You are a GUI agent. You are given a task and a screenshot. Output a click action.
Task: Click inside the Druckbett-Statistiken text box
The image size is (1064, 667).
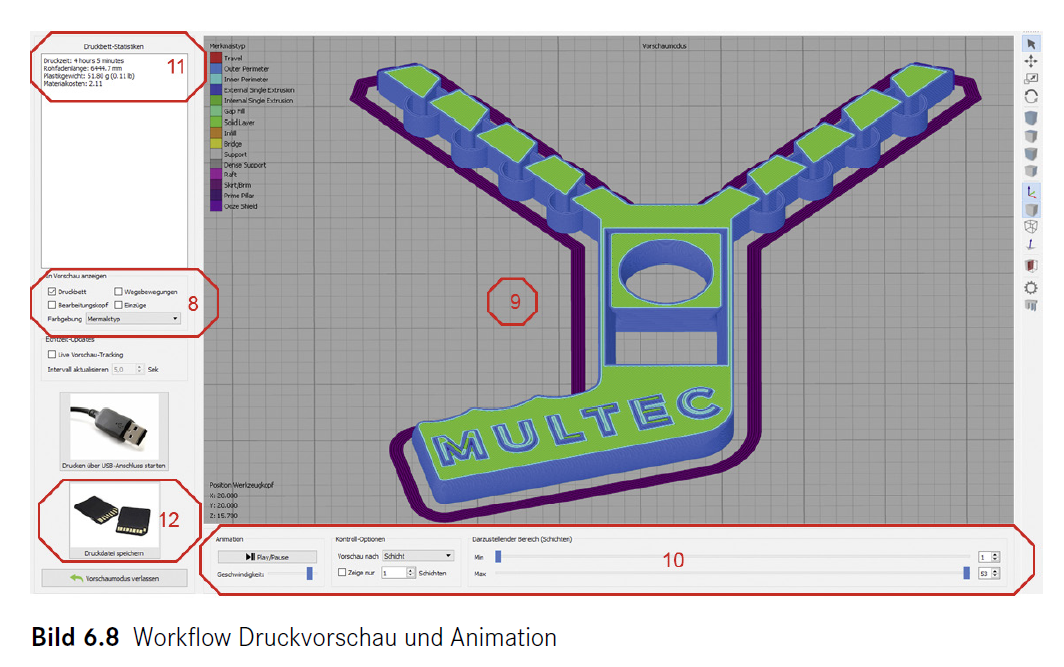114,161
